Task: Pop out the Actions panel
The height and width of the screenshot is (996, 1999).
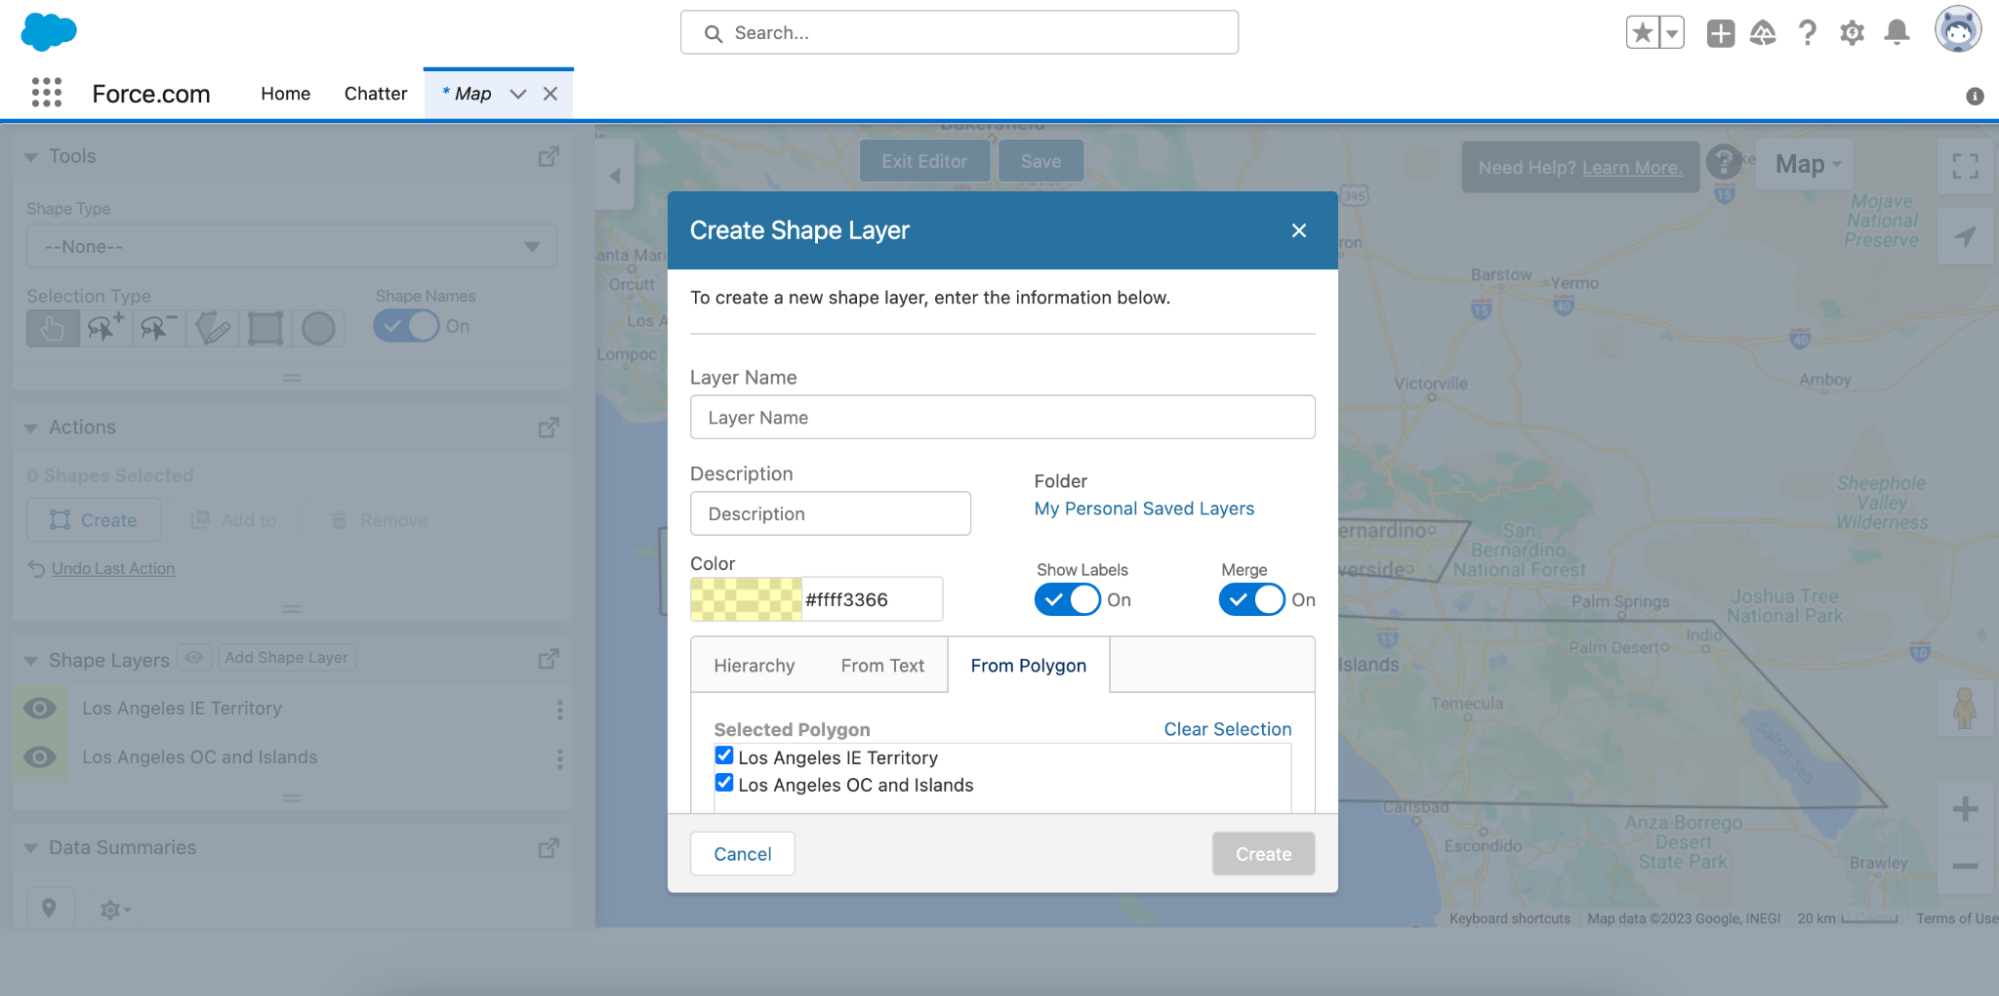Action: [x=548, y=428]
